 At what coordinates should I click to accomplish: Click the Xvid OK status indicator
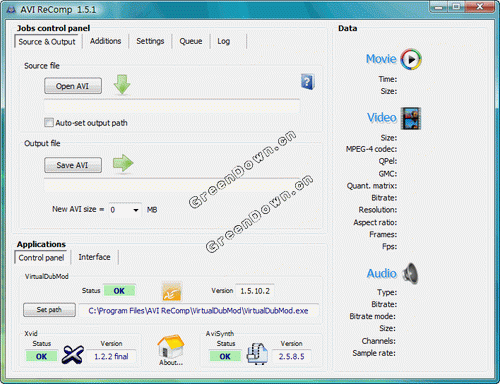tap(41, 356)
